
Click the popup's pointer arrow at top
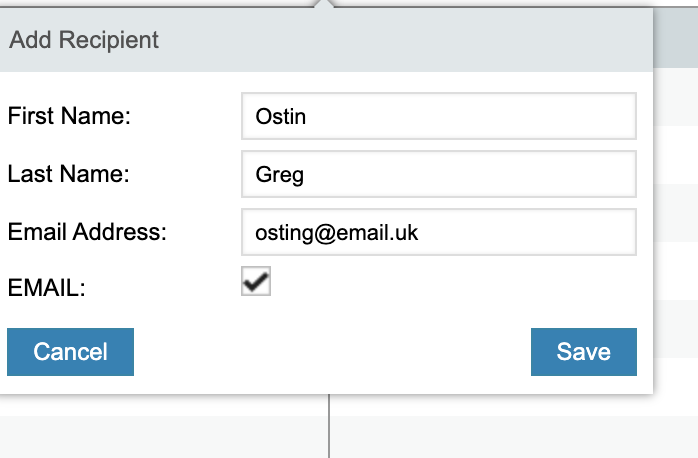point(322,5)
